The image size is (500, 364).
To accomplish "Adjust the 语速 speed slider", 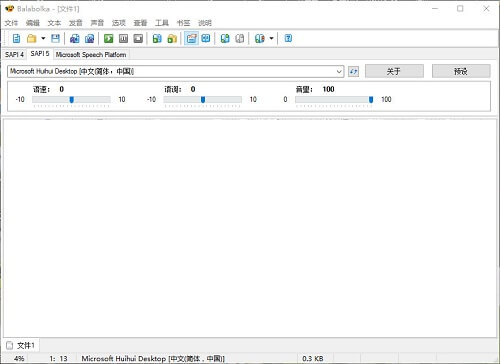I will click(71, 99).
